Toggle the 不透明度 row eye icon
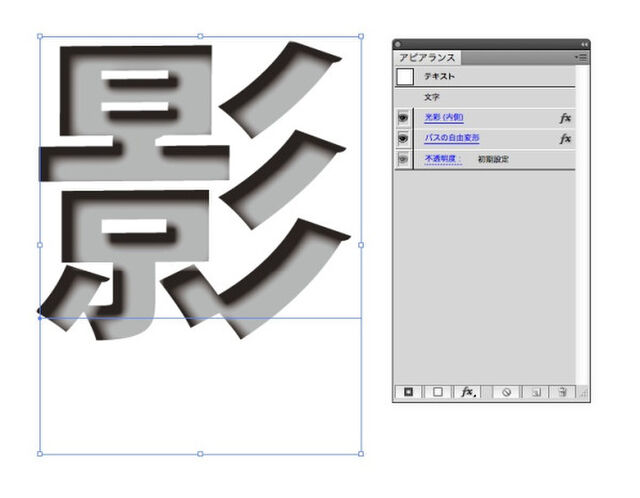 pyautogui.click(x=404, y=159)
